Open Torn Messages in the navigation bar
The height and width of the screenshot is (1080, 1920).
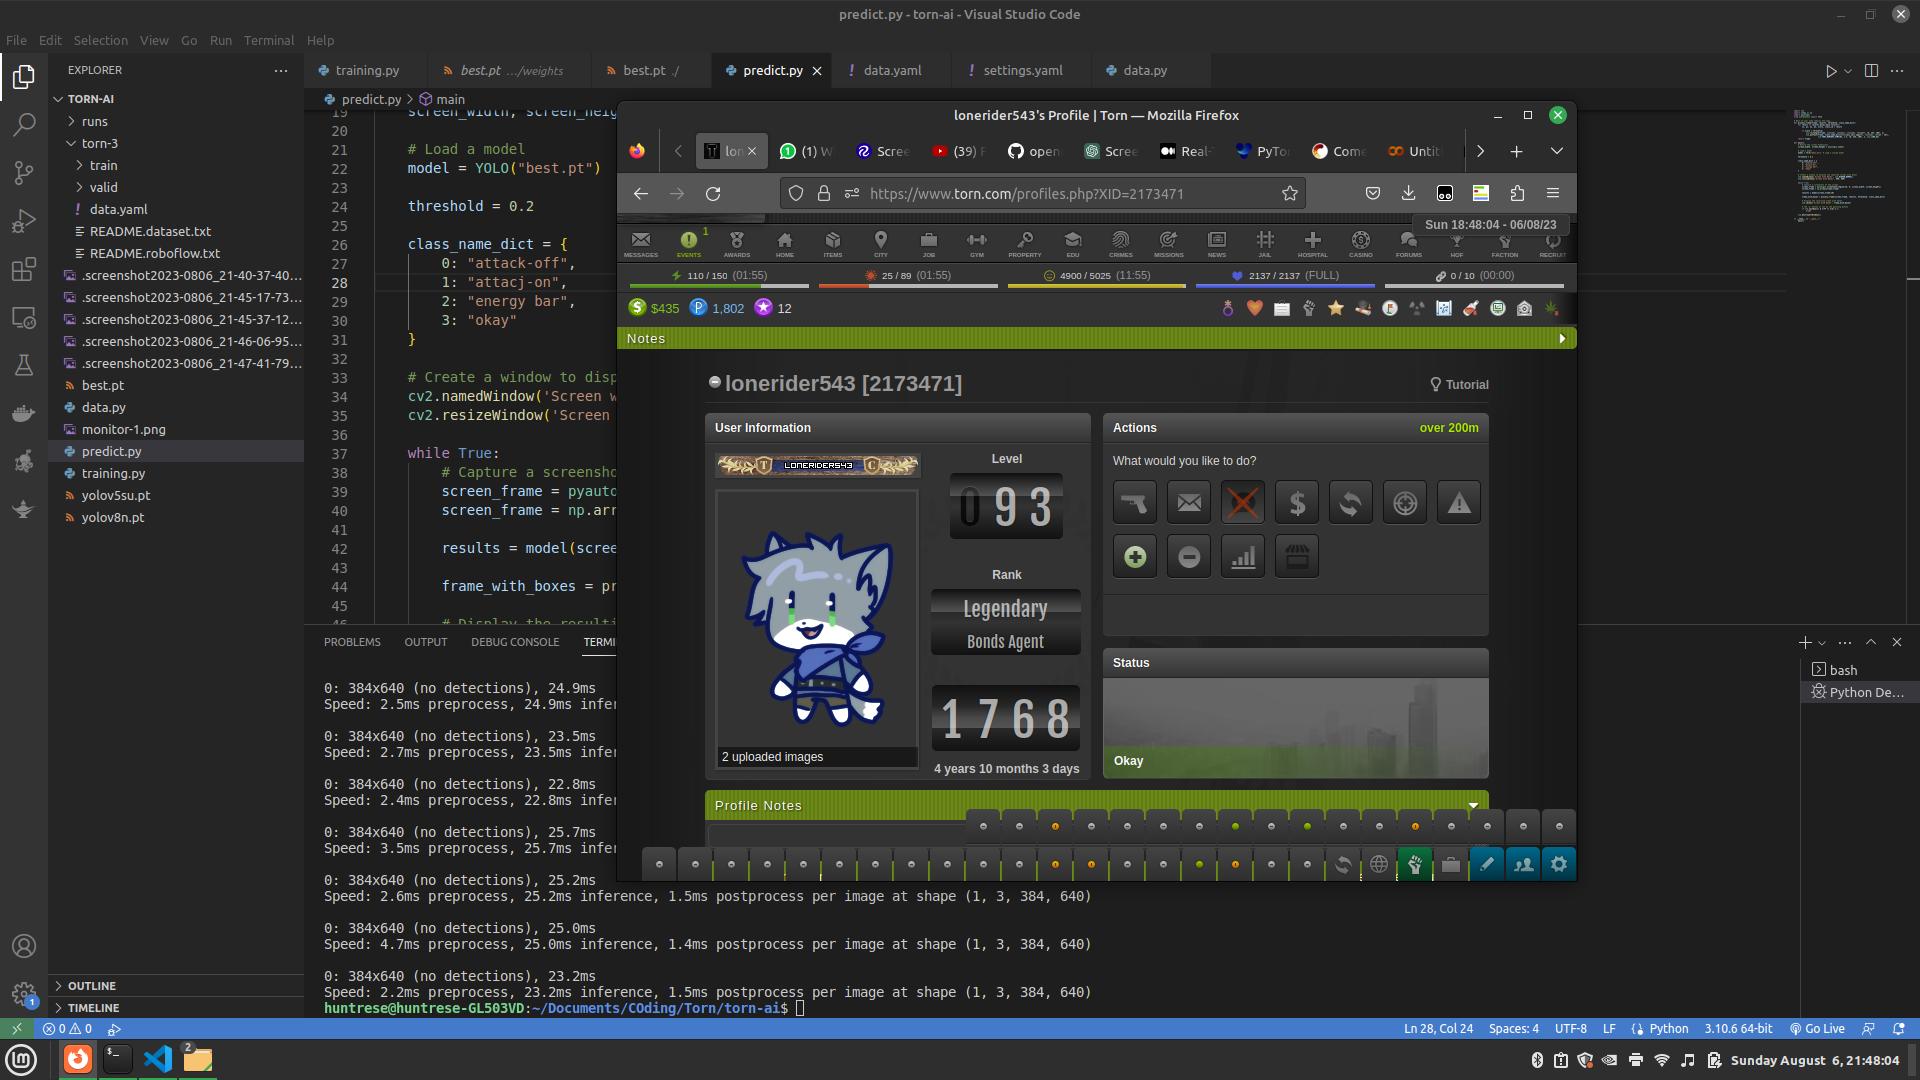tap(641, 243)
